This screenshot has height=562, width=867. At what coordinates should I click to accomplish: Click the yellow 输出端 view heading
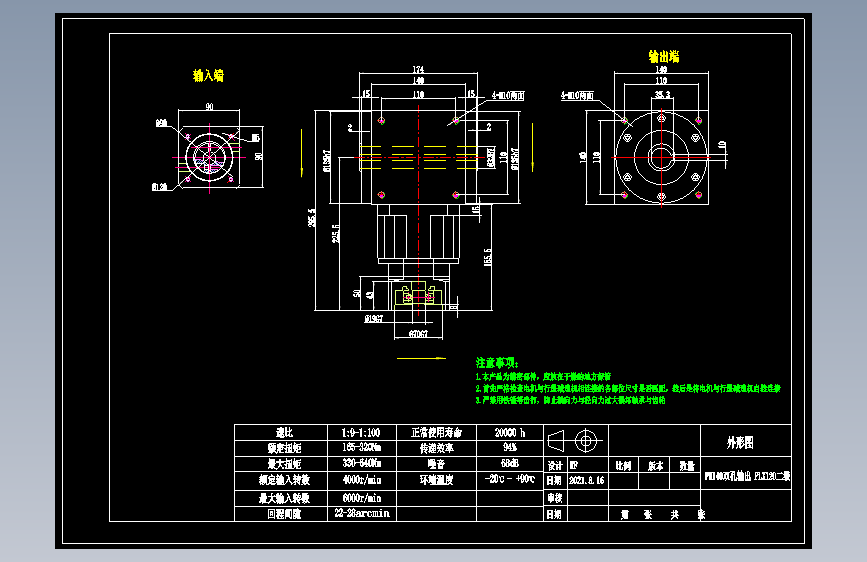(x=664, y=56)
